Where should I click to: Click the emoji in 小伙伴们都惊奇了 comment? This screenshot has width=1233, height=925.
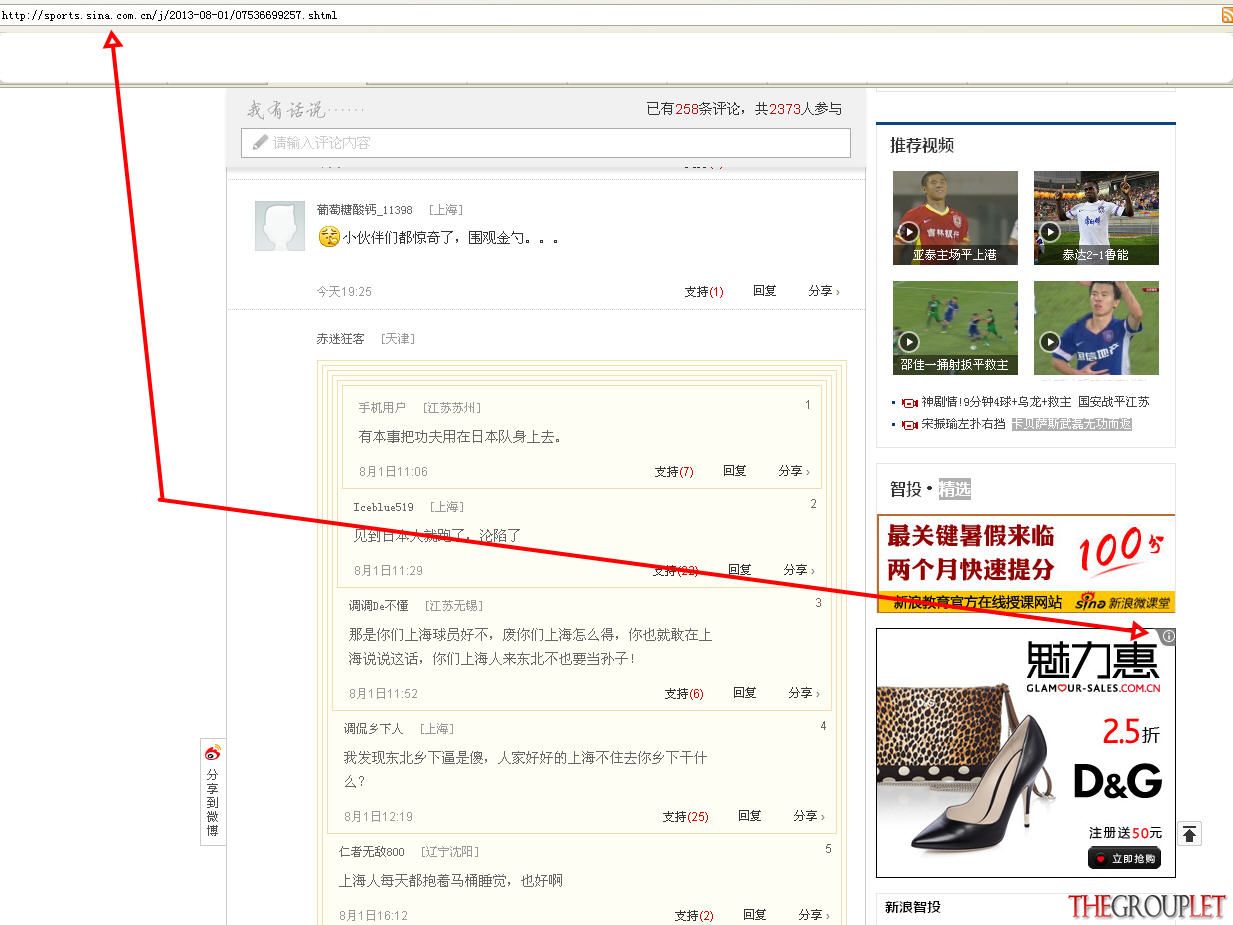click(329, 237)
